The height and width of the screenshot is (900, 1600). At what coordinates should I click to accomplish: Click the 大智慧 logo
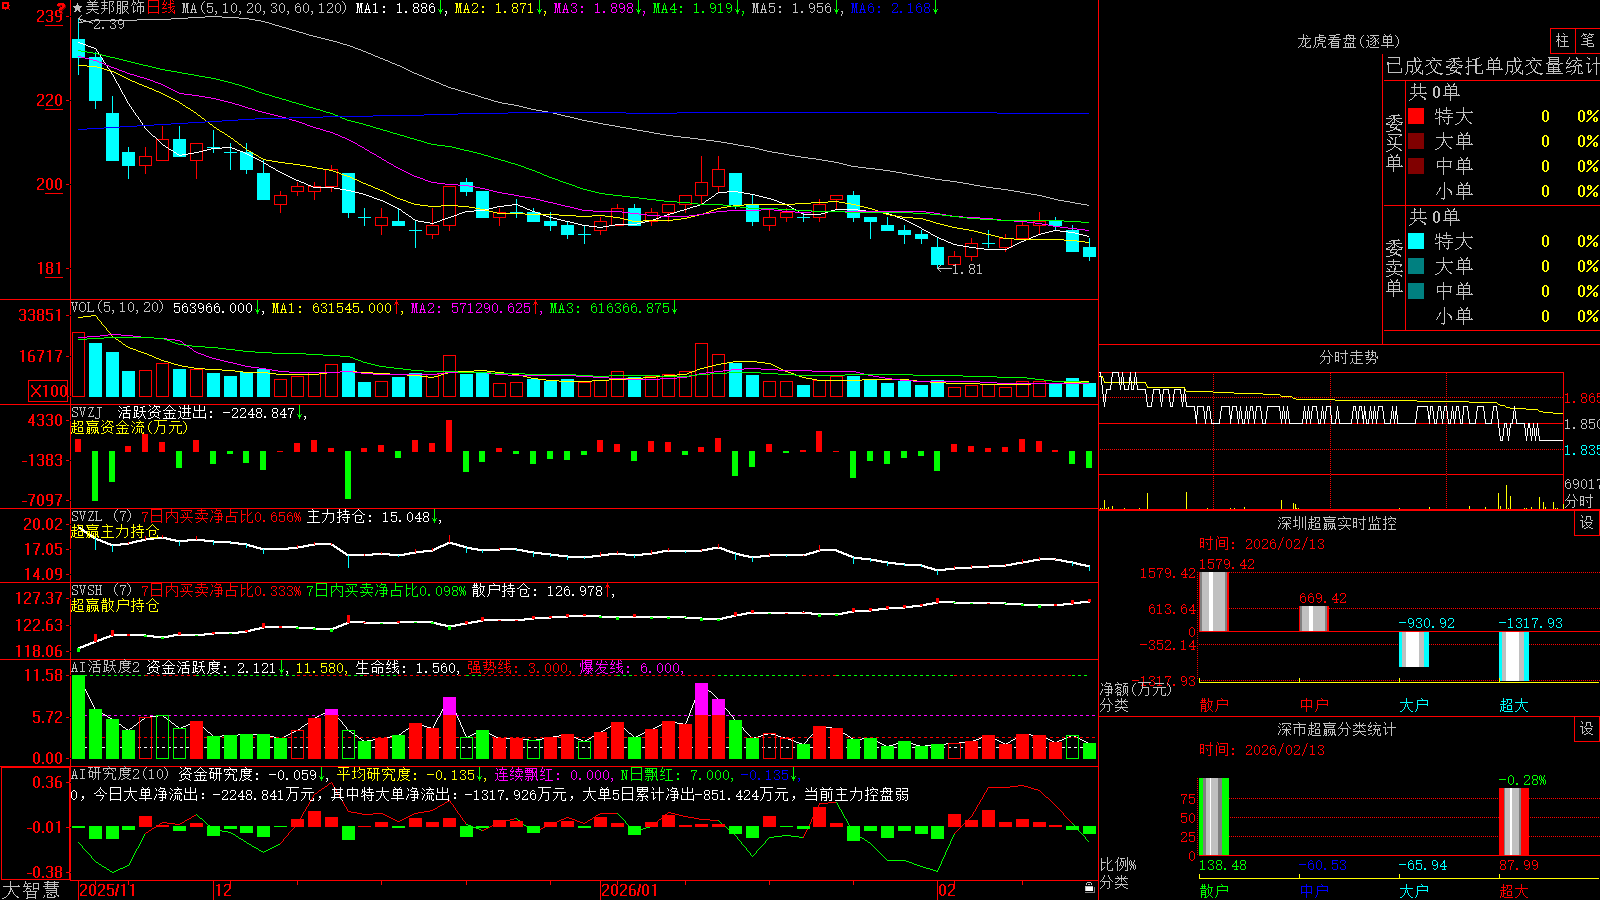[x=31, y=890]
